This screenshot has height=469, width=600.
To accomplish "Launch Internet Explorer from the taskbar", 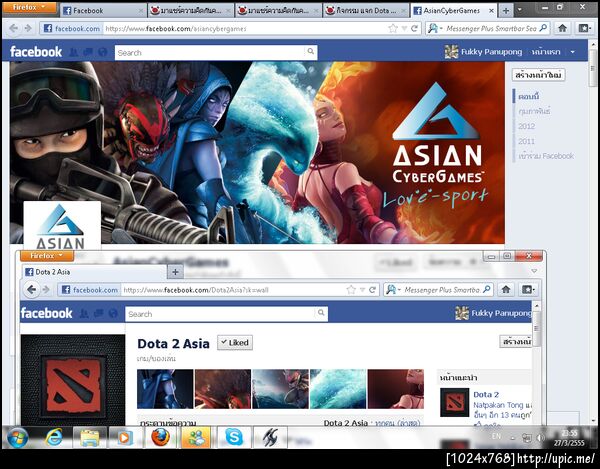I will coord(54,437).
